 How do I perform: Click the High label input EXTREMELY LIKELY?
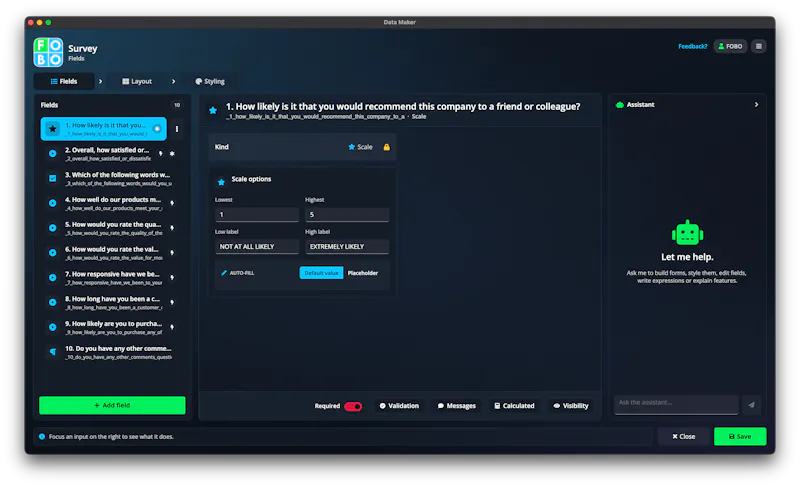347,247
